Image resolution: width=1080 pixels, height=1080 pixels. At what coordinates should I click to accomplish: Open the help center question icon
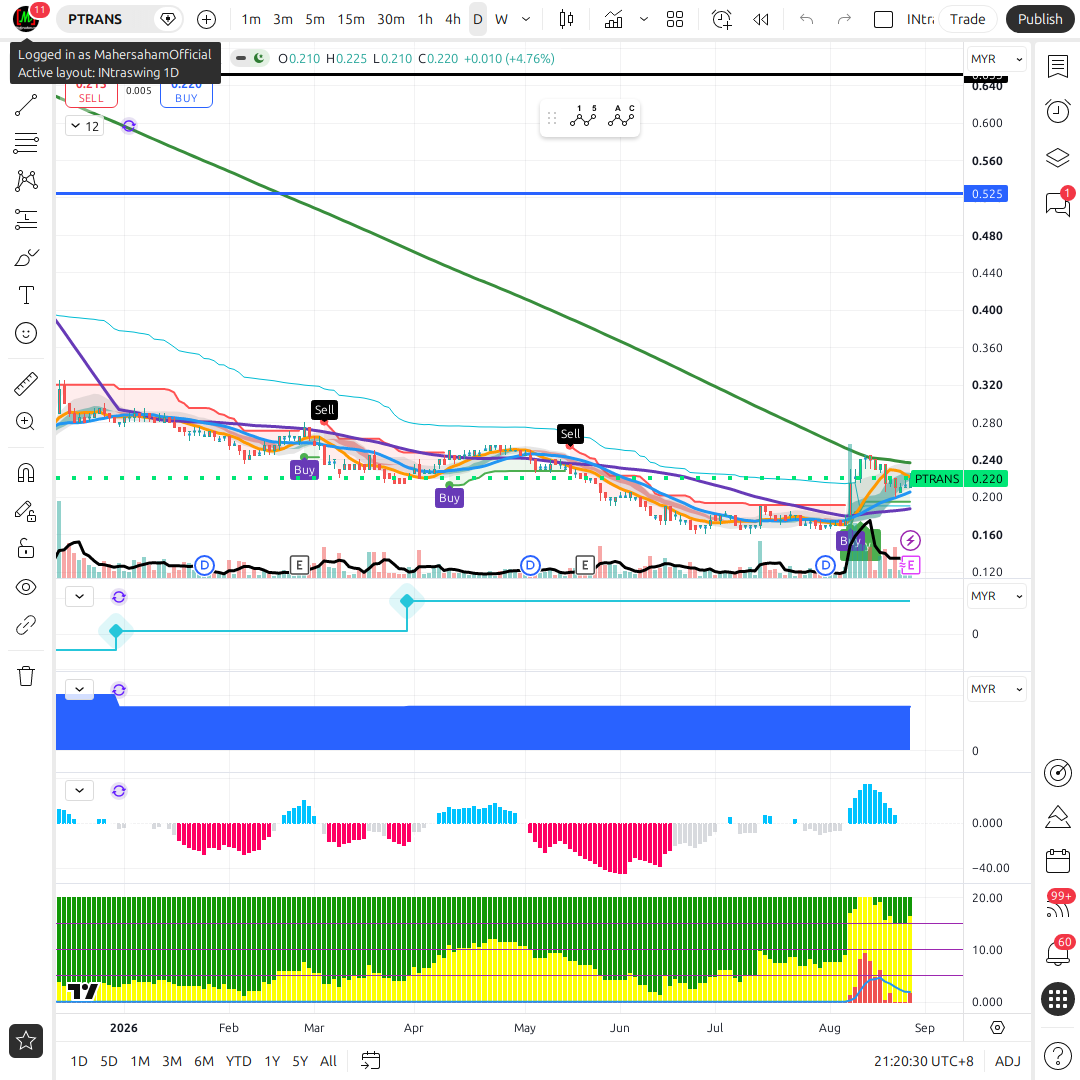click(x=1058, y=1055)
